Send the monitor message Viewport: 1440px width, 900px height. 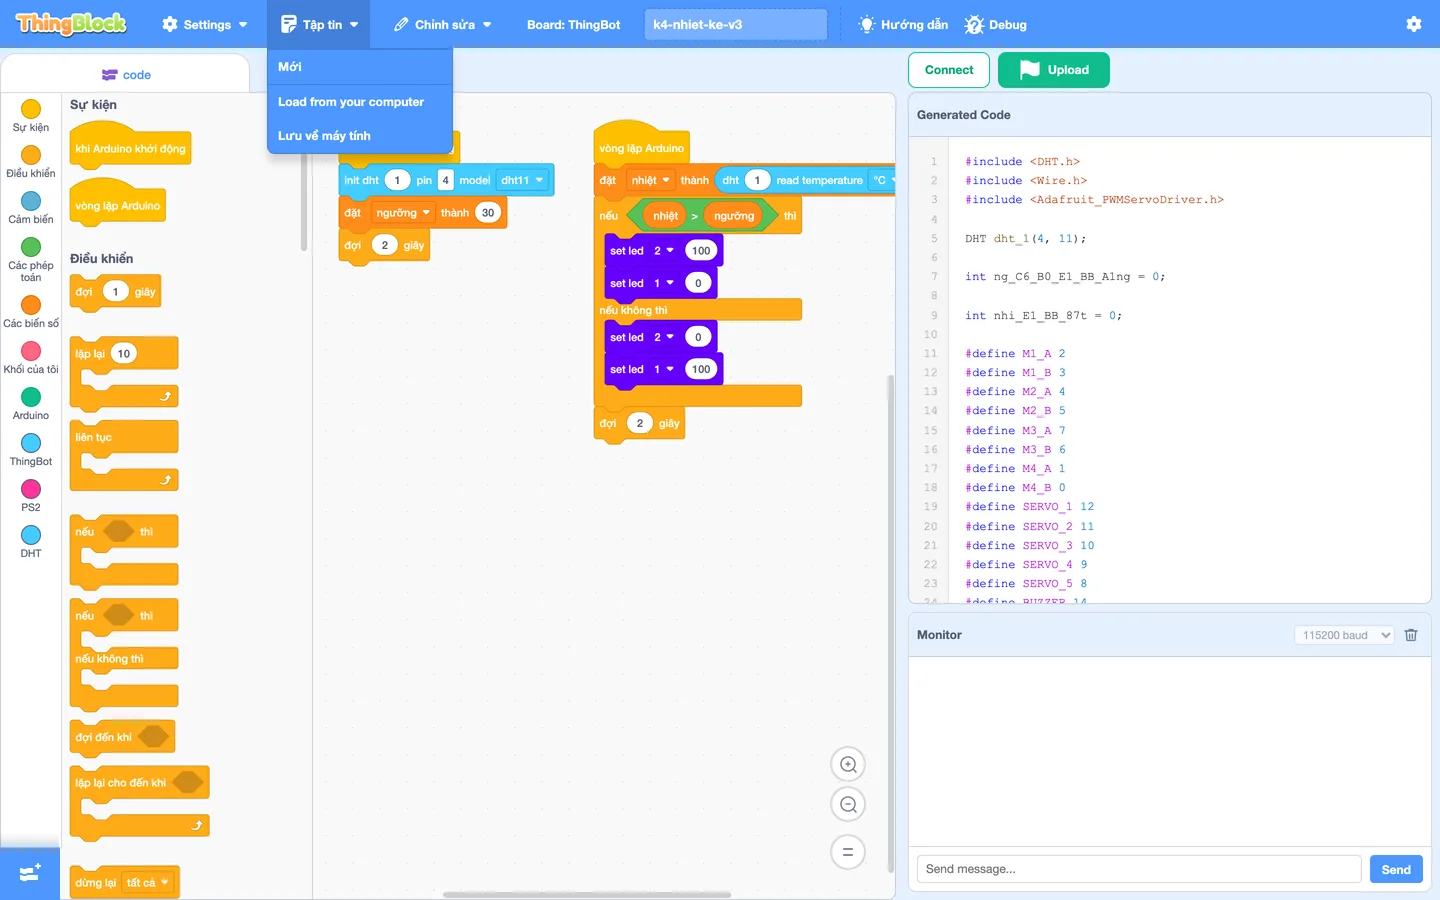coord(1396,869)
